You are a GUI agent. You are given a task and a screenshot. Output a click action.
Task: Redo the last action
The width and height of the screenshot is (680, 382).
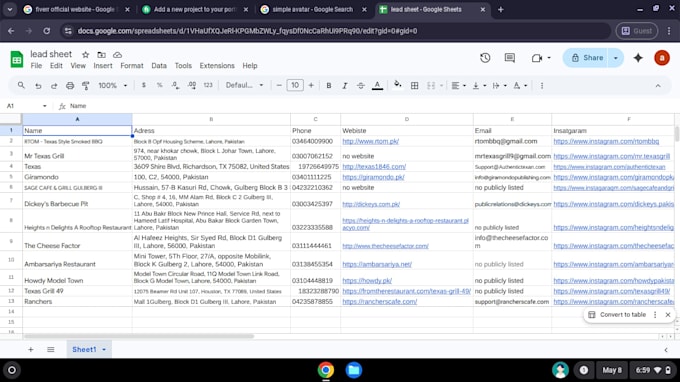pyautogui.click(x=54, y=85)
